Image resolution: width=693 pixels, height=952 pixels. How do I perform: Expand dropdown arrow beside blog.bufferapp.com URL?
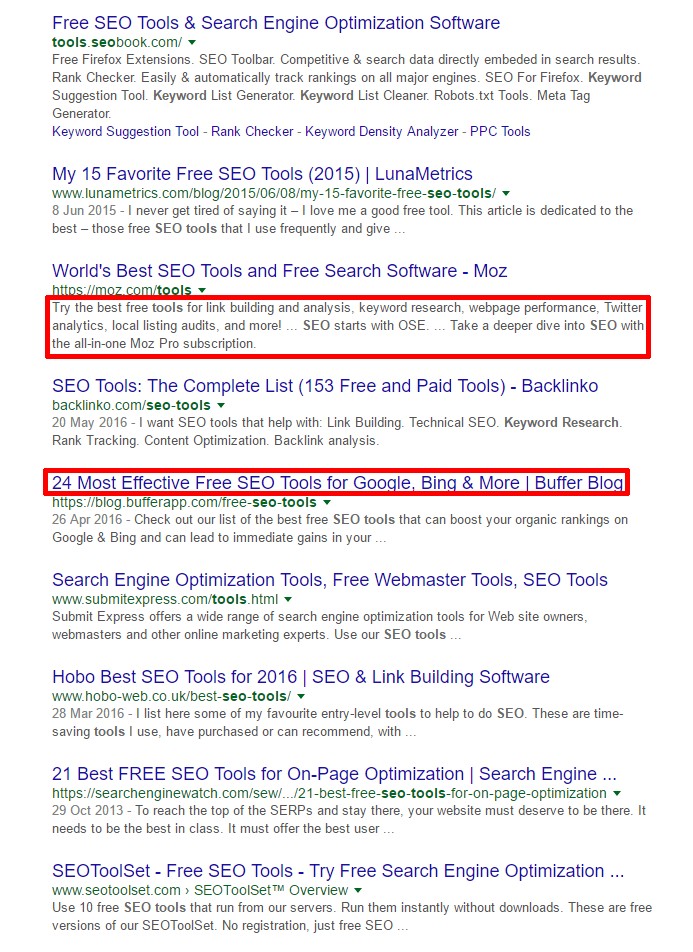(x=327, y=503)
